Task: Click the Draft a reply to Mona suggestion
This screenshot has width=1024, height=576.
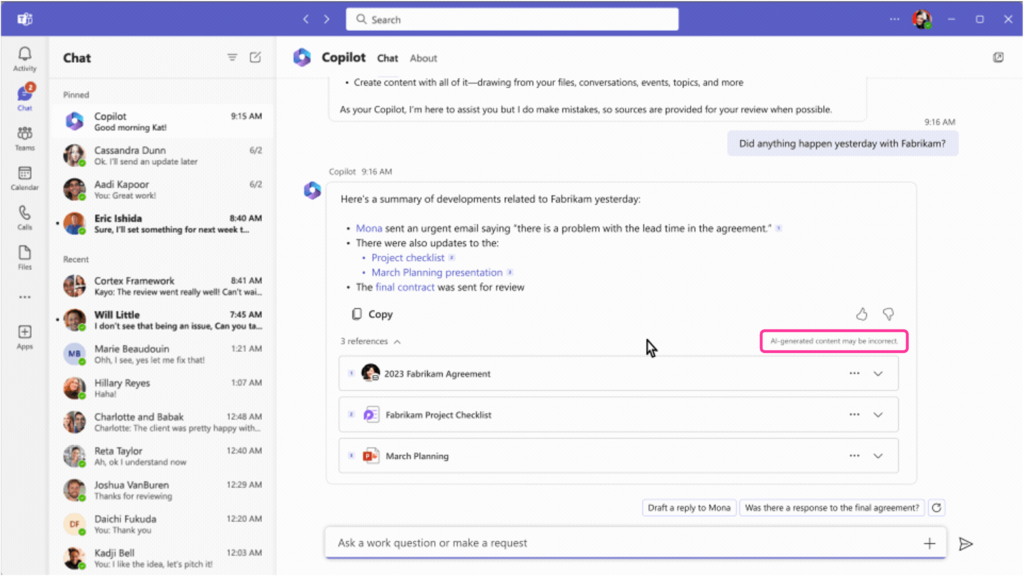Action: coord(688,507)
